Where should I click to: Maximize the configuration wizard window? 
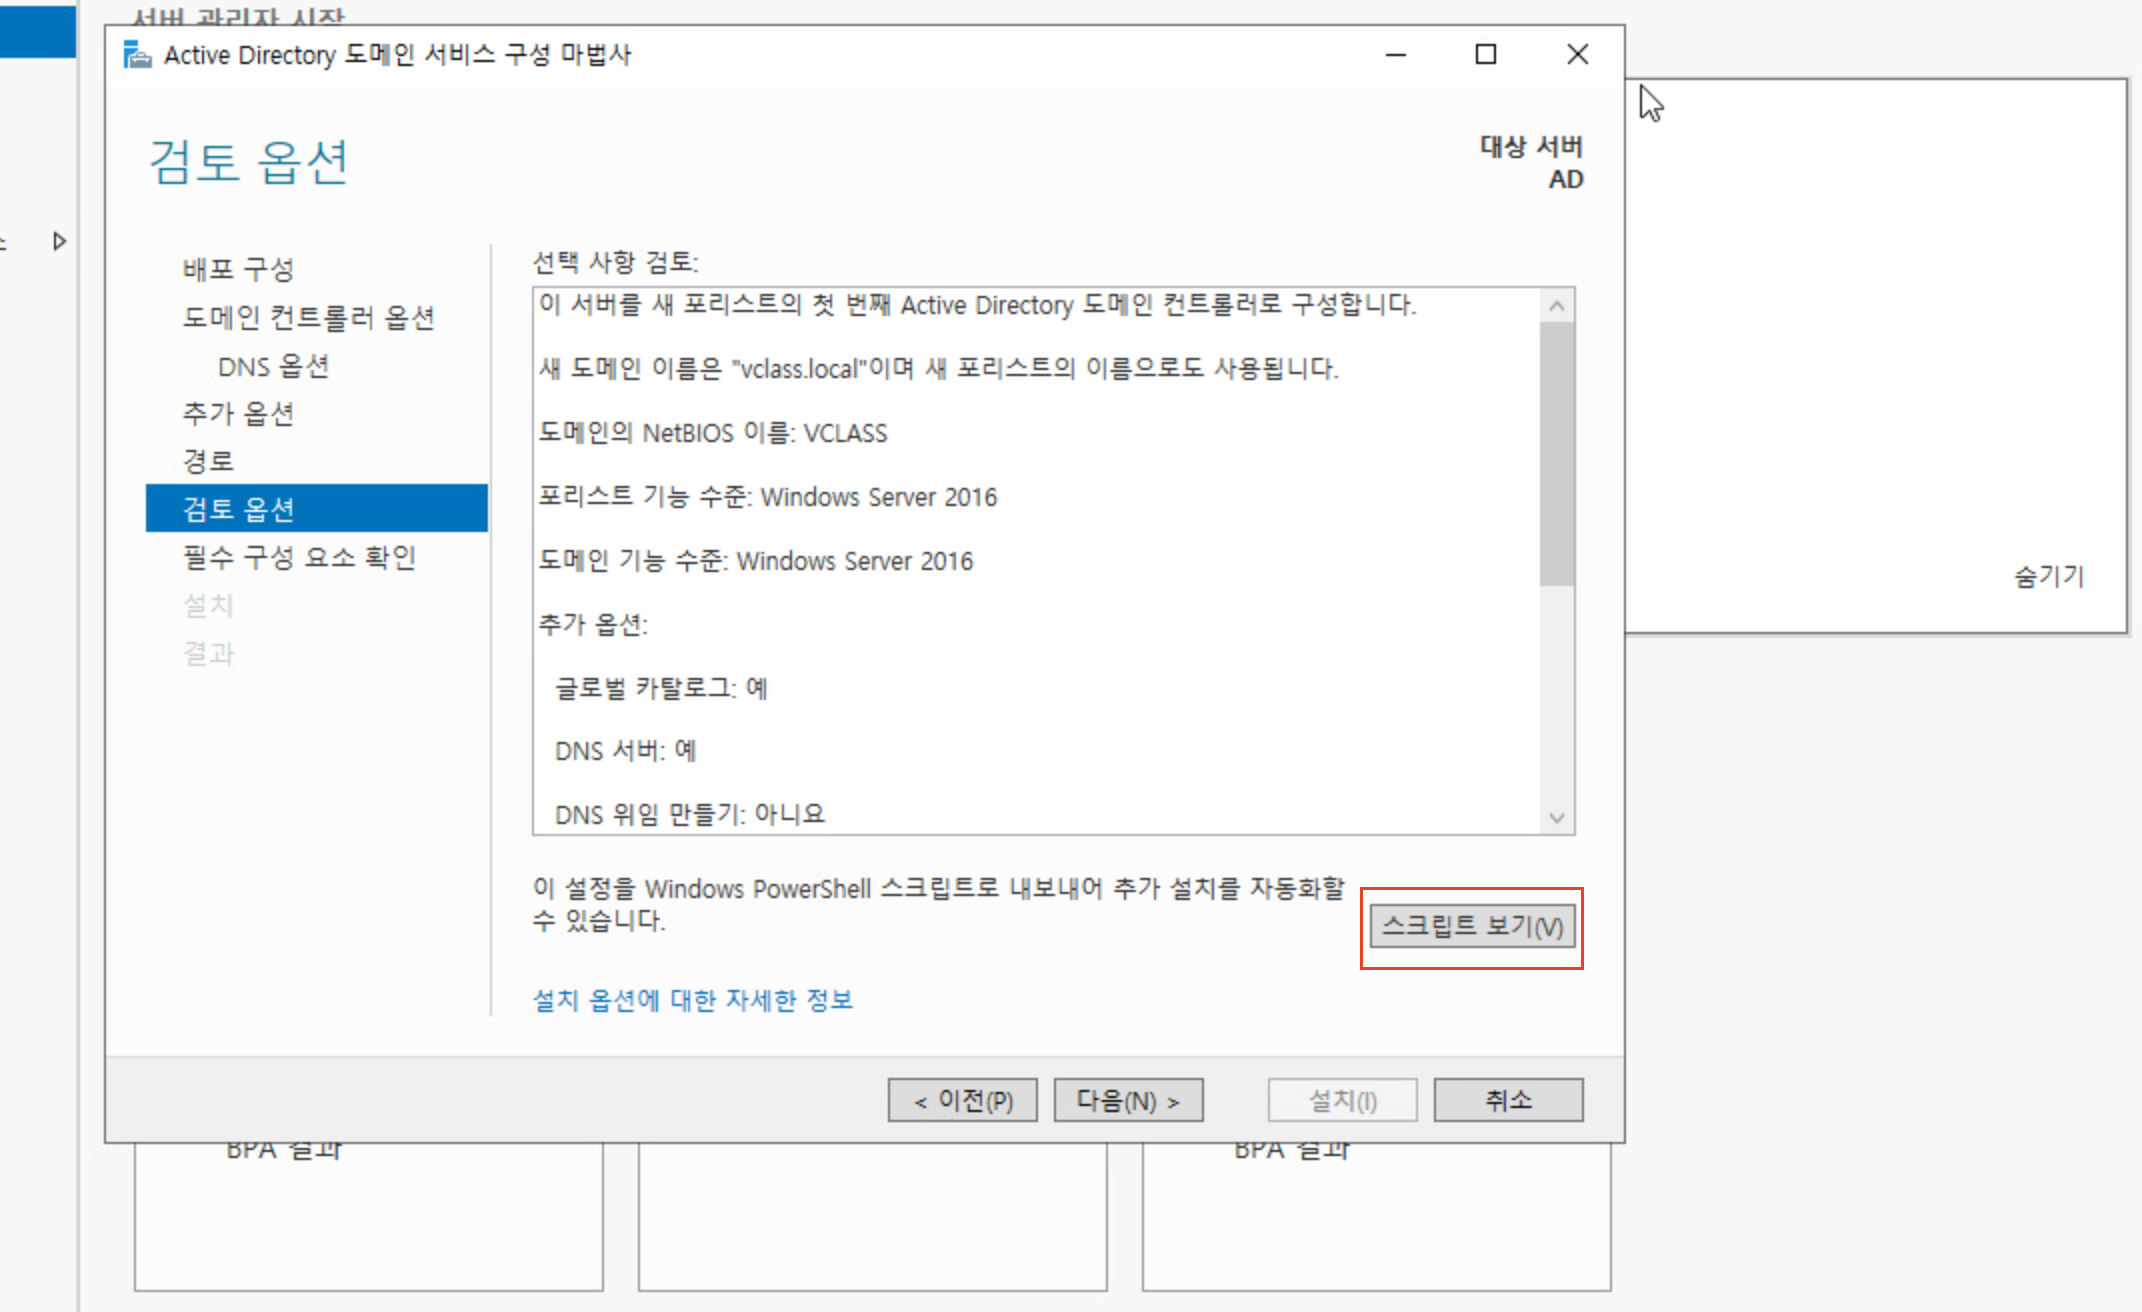coord(1485,55)
